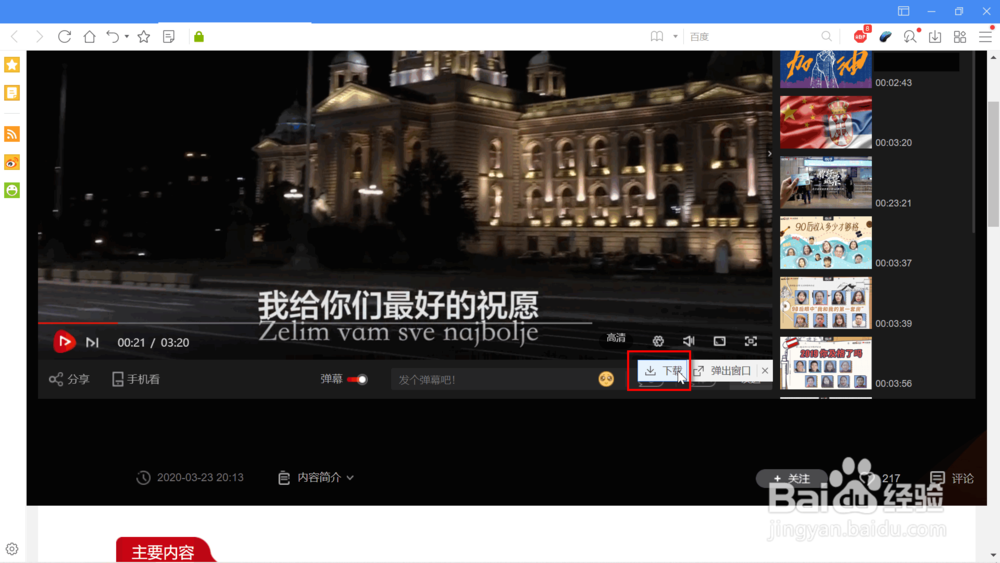Open the player settings flower icon
This screenshot has height=563, width=1000.
(x=658, y=341)
